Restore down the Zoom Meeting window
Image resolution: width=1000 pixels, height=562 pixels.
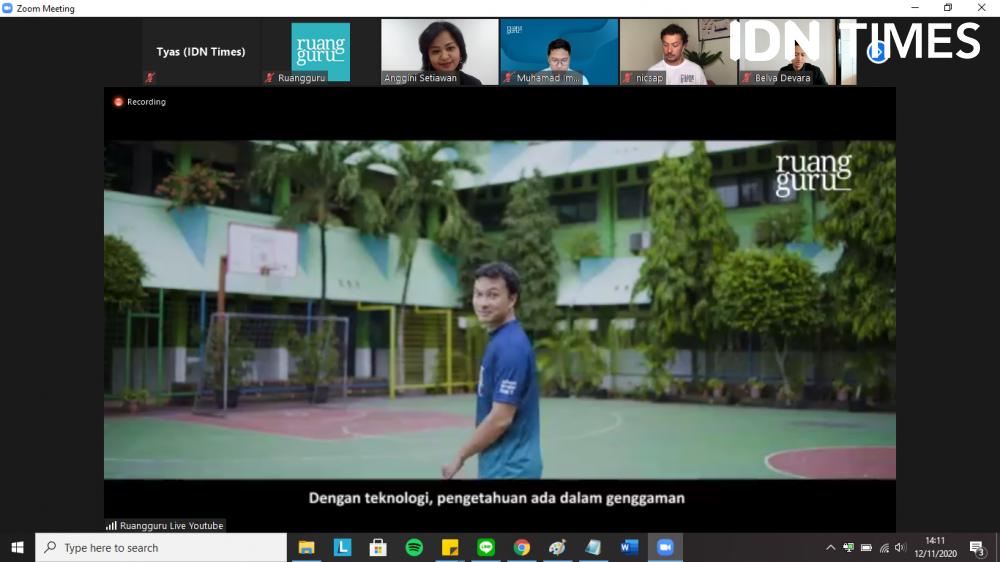pos(948,8)
